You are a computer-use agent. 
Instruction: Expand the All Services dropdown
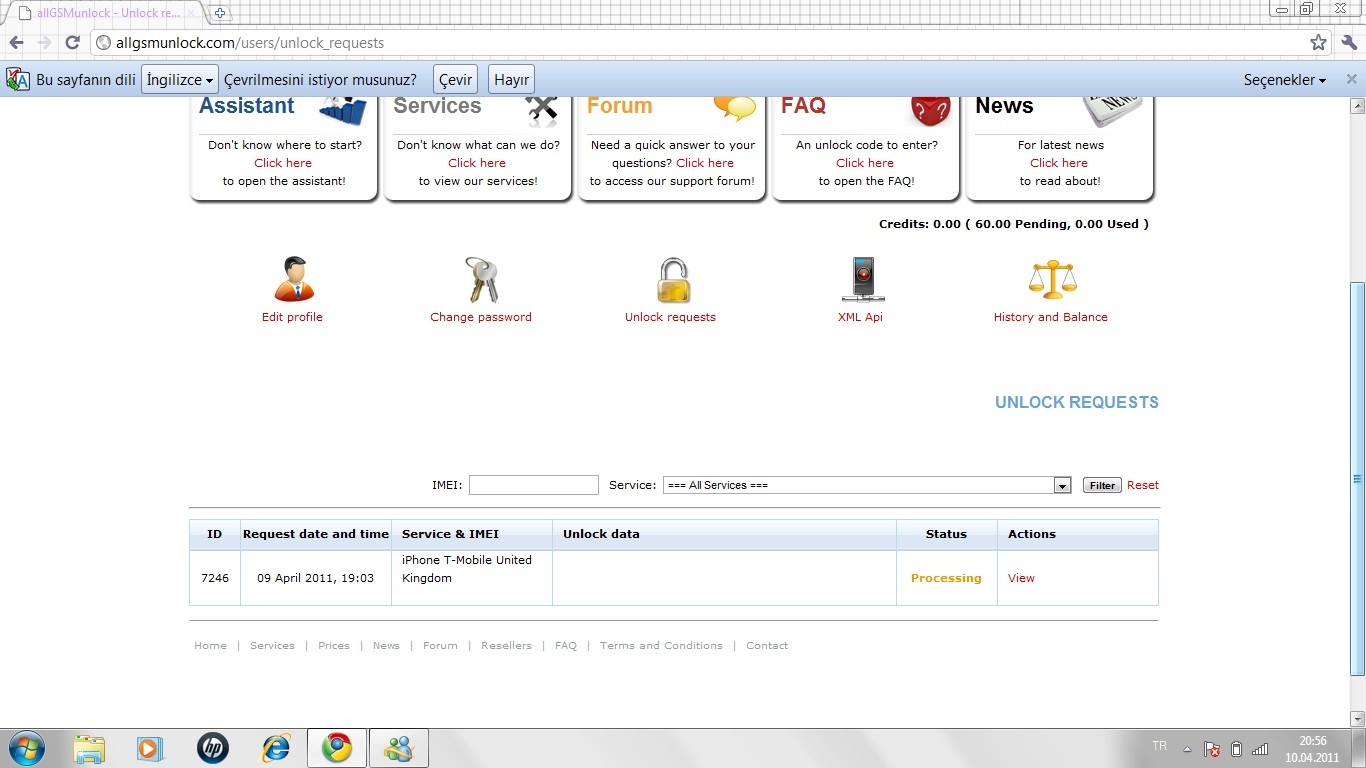(x=1062, y=485)
